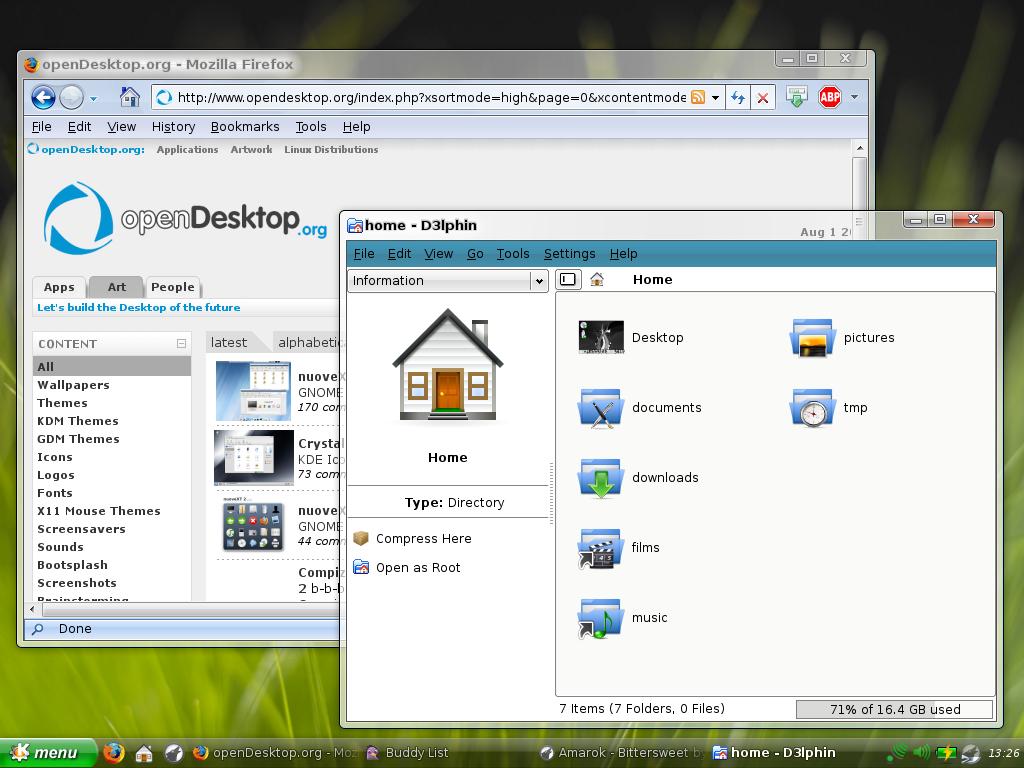Open the D3lphin View menu
1024x768 pixels.
438,253
